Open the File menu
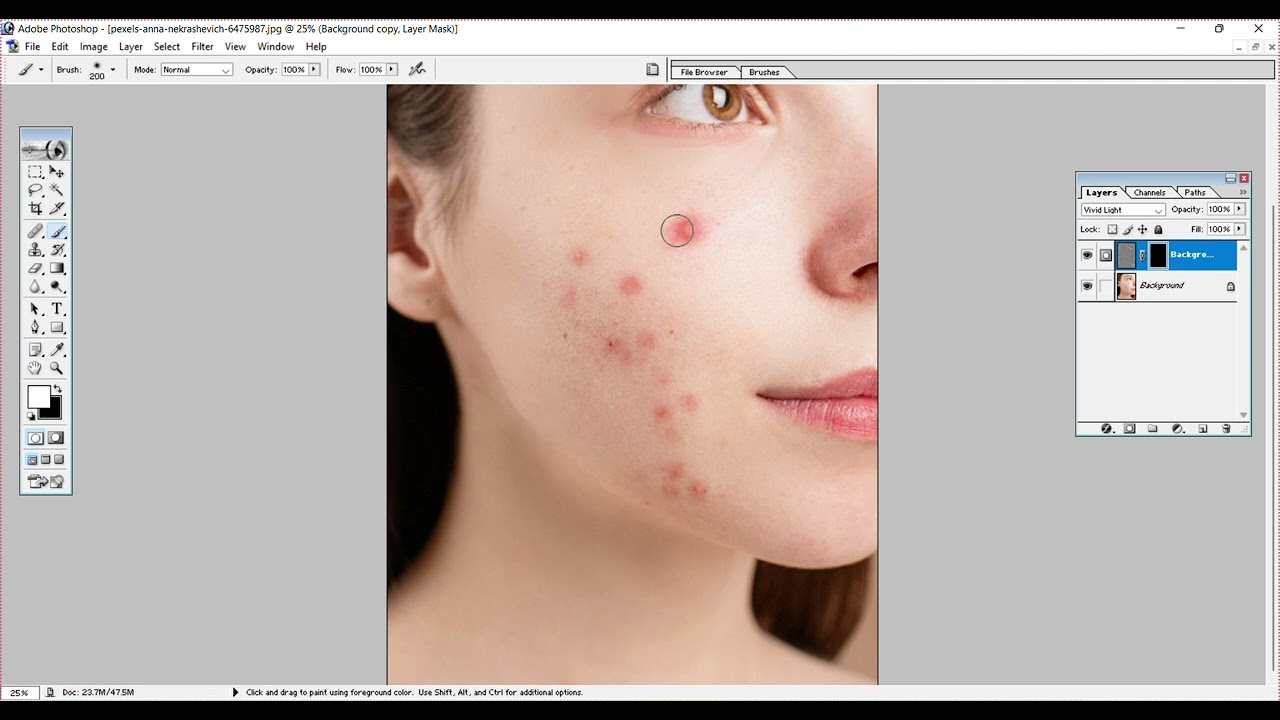The height and width of the screenshot is (720, 1280). point(32,47)
